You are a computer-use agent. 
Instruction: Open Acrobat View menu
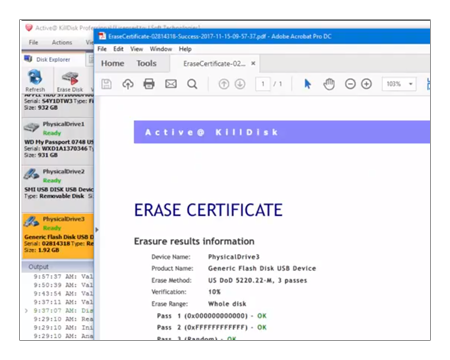(137, 49)
